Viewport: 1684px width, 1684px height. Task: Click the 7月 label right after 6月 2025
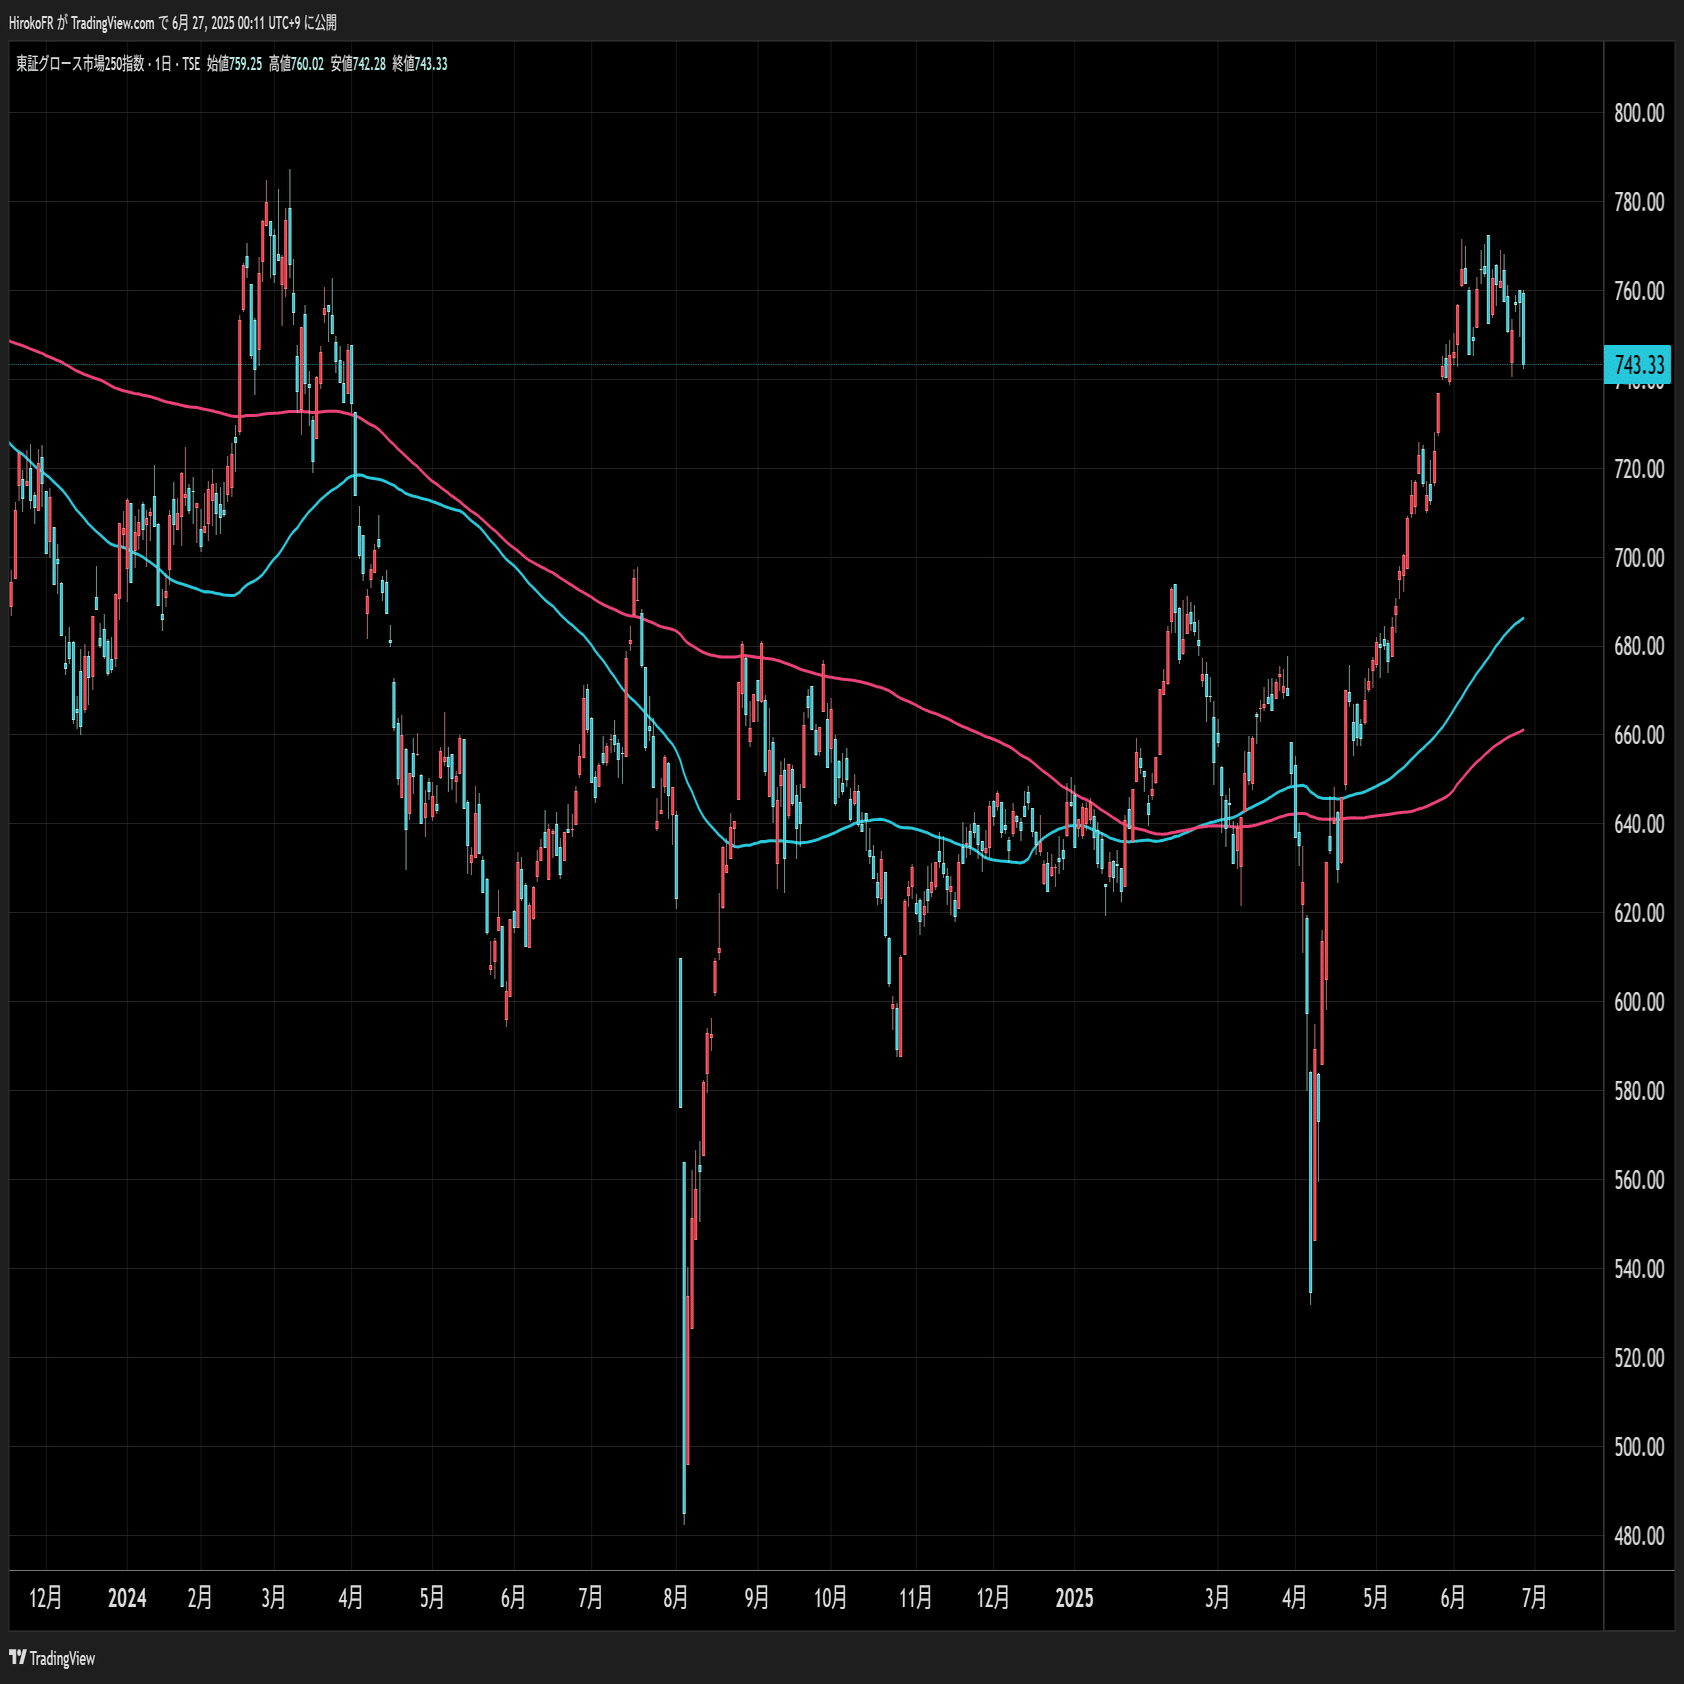point(1534,1598)
